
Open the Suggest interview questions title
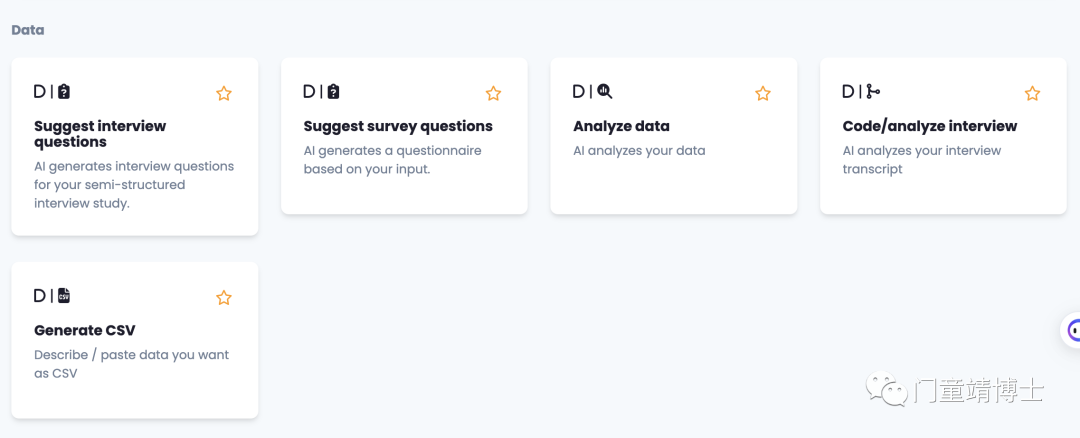pos(100,134)
